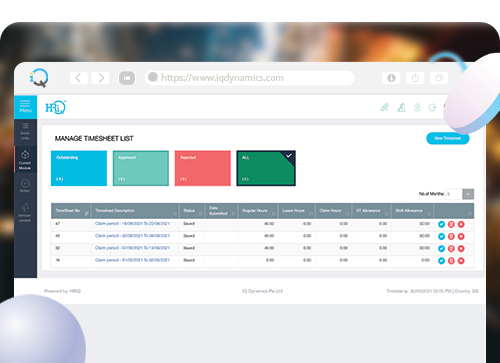Open the Announcement megaphone sidebar item

pyautogui.click(x=25, y=212)
